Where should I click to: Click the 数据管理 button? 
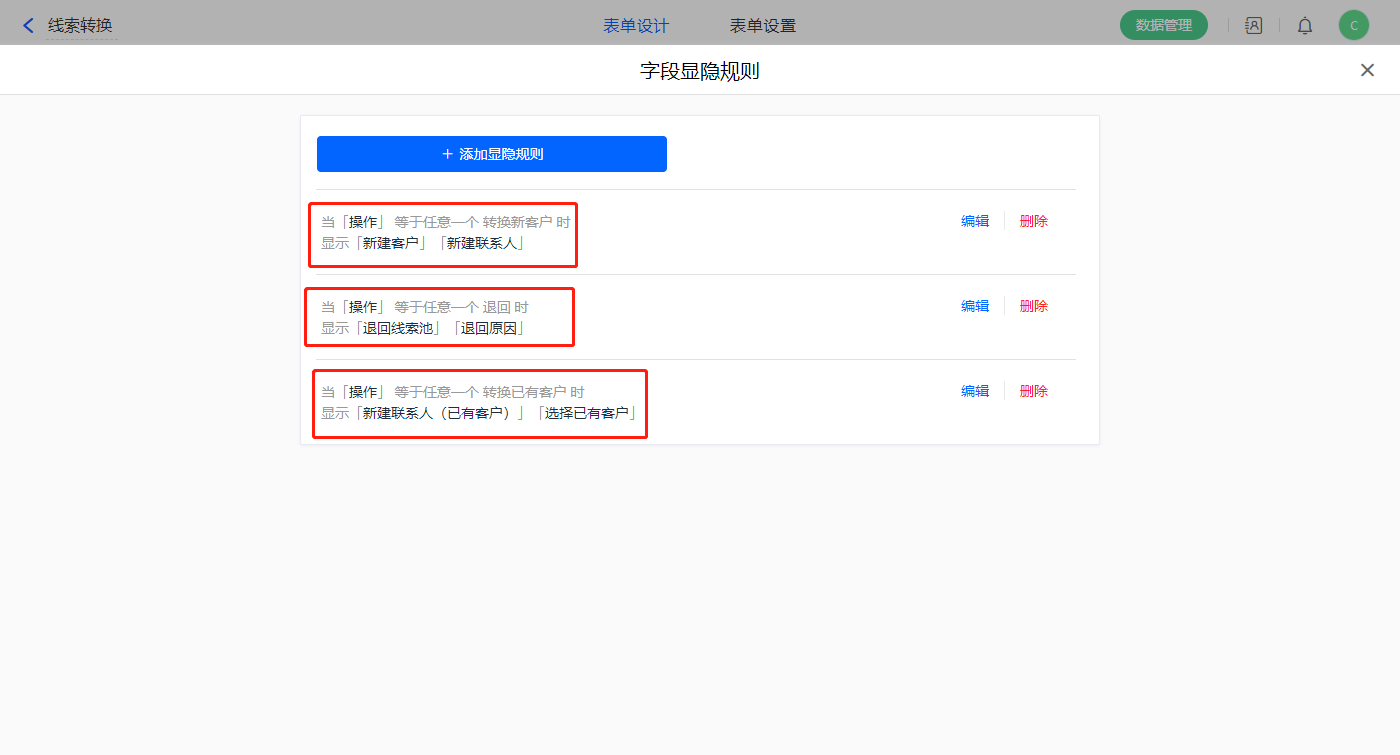click(x=1163, y=26)
